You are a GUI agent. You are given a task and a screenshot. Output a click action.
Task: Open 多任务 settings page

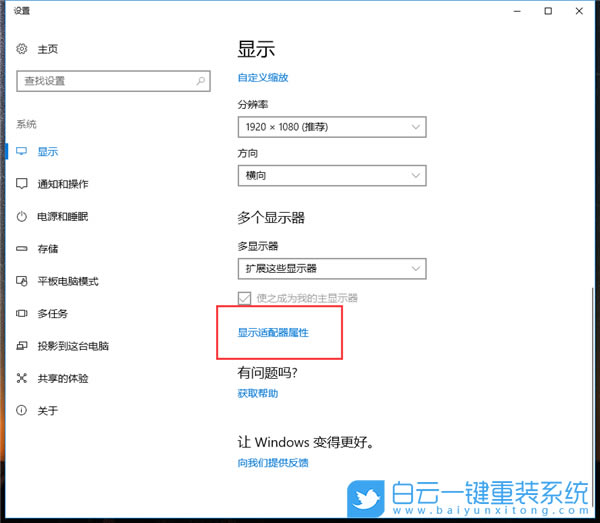pos(52,314)
